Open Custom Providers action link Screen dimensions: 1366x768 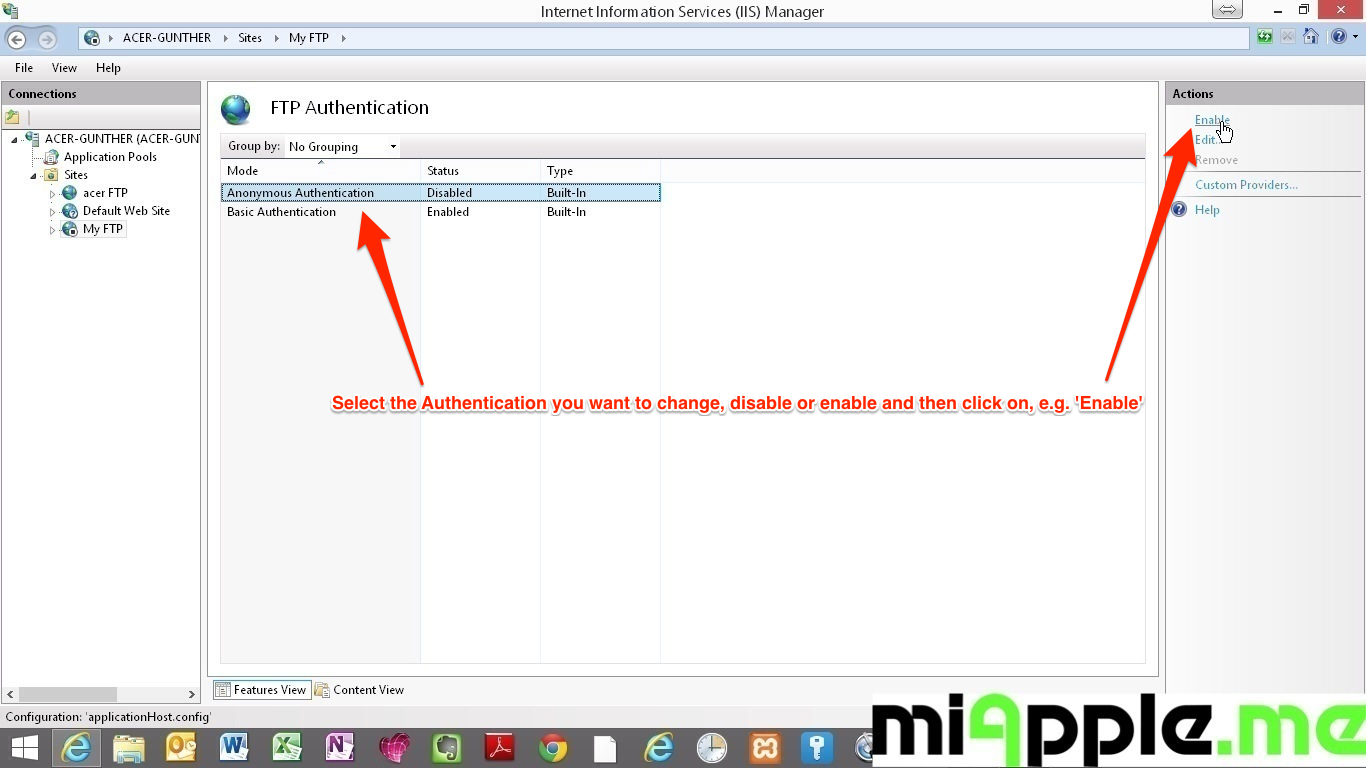coord(1246,185)
